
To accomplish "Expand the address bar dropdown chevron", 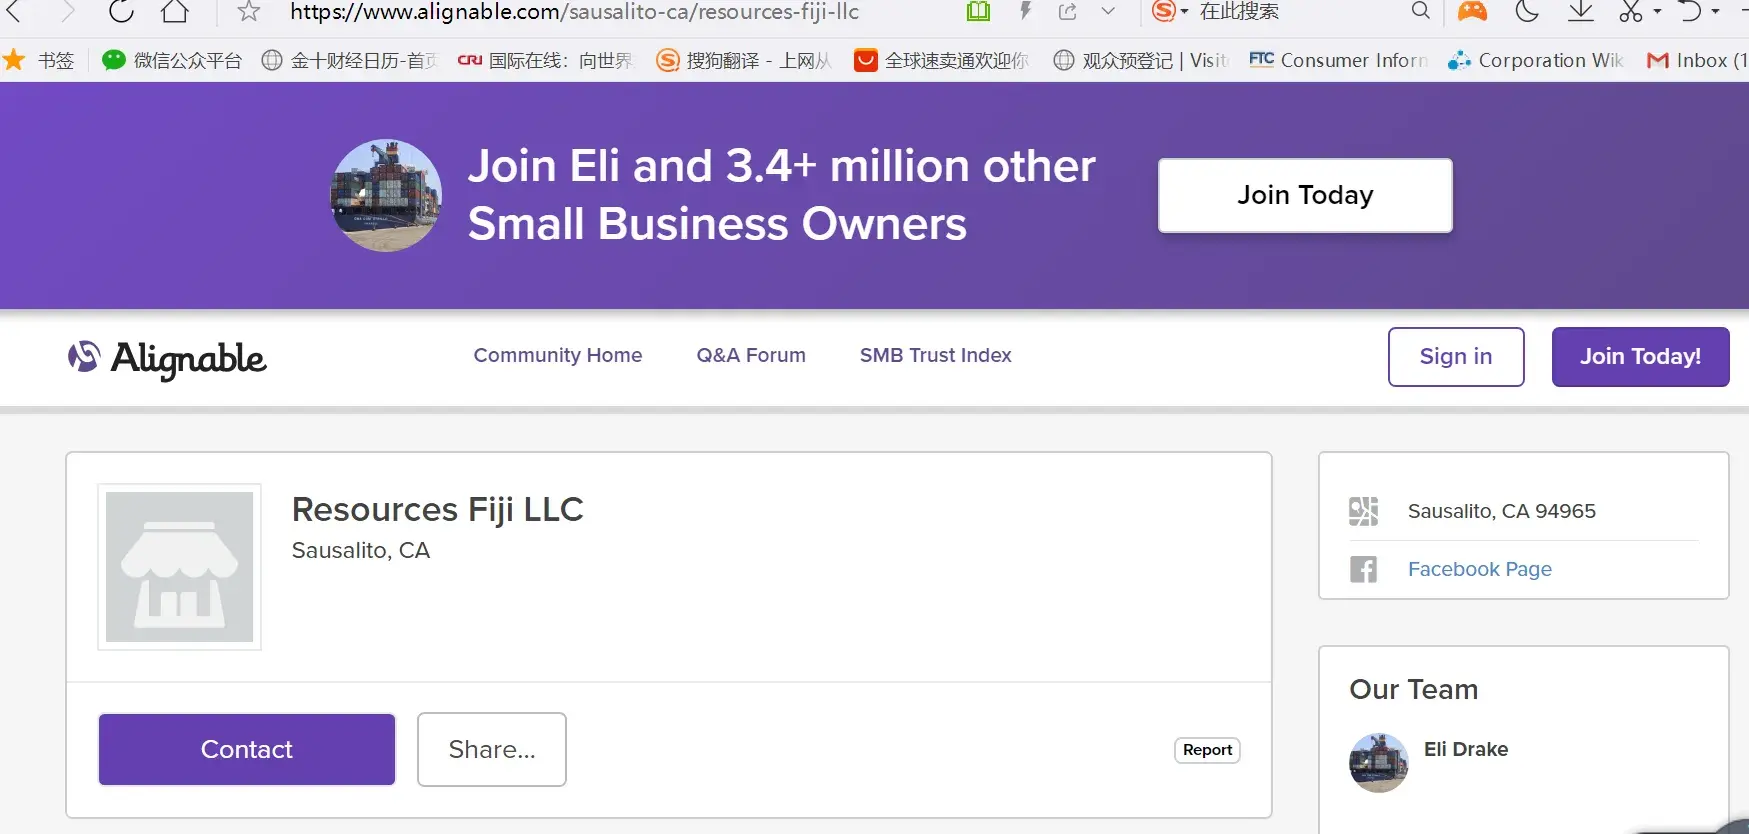I will 1108,12.
